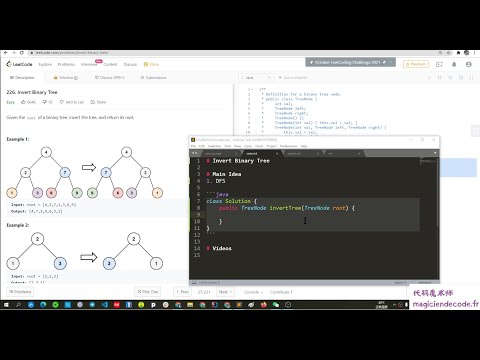
Task: Click the Sublime Text minimap
Action: click(428, 162)
